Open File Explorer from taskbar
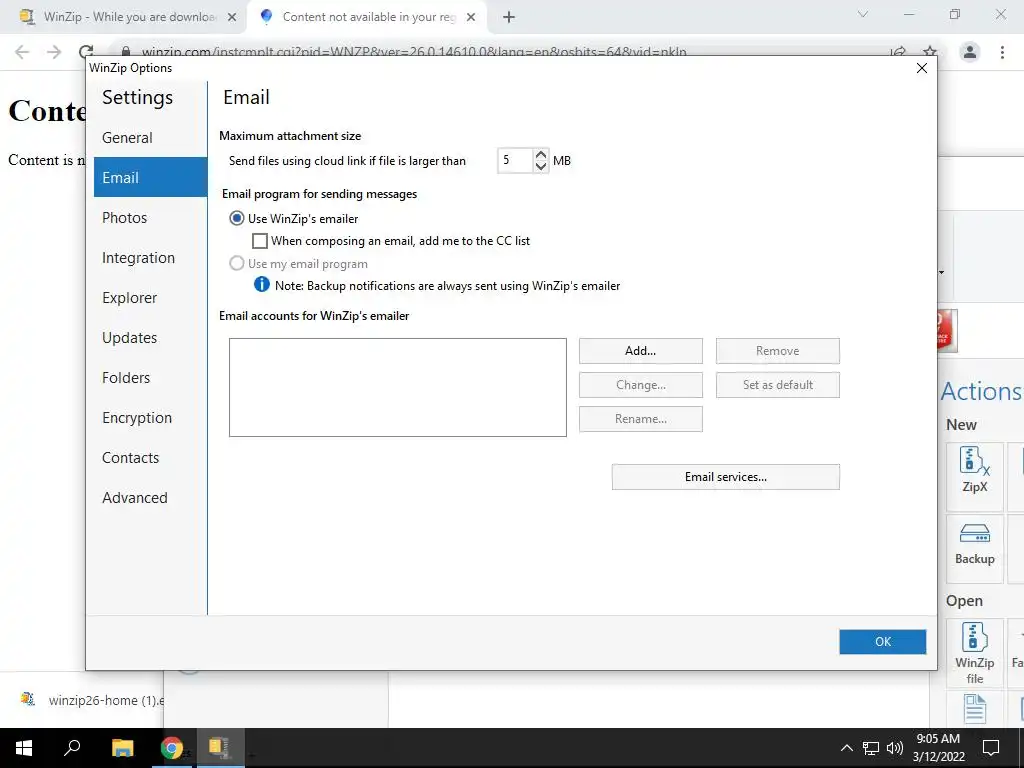 122,748
